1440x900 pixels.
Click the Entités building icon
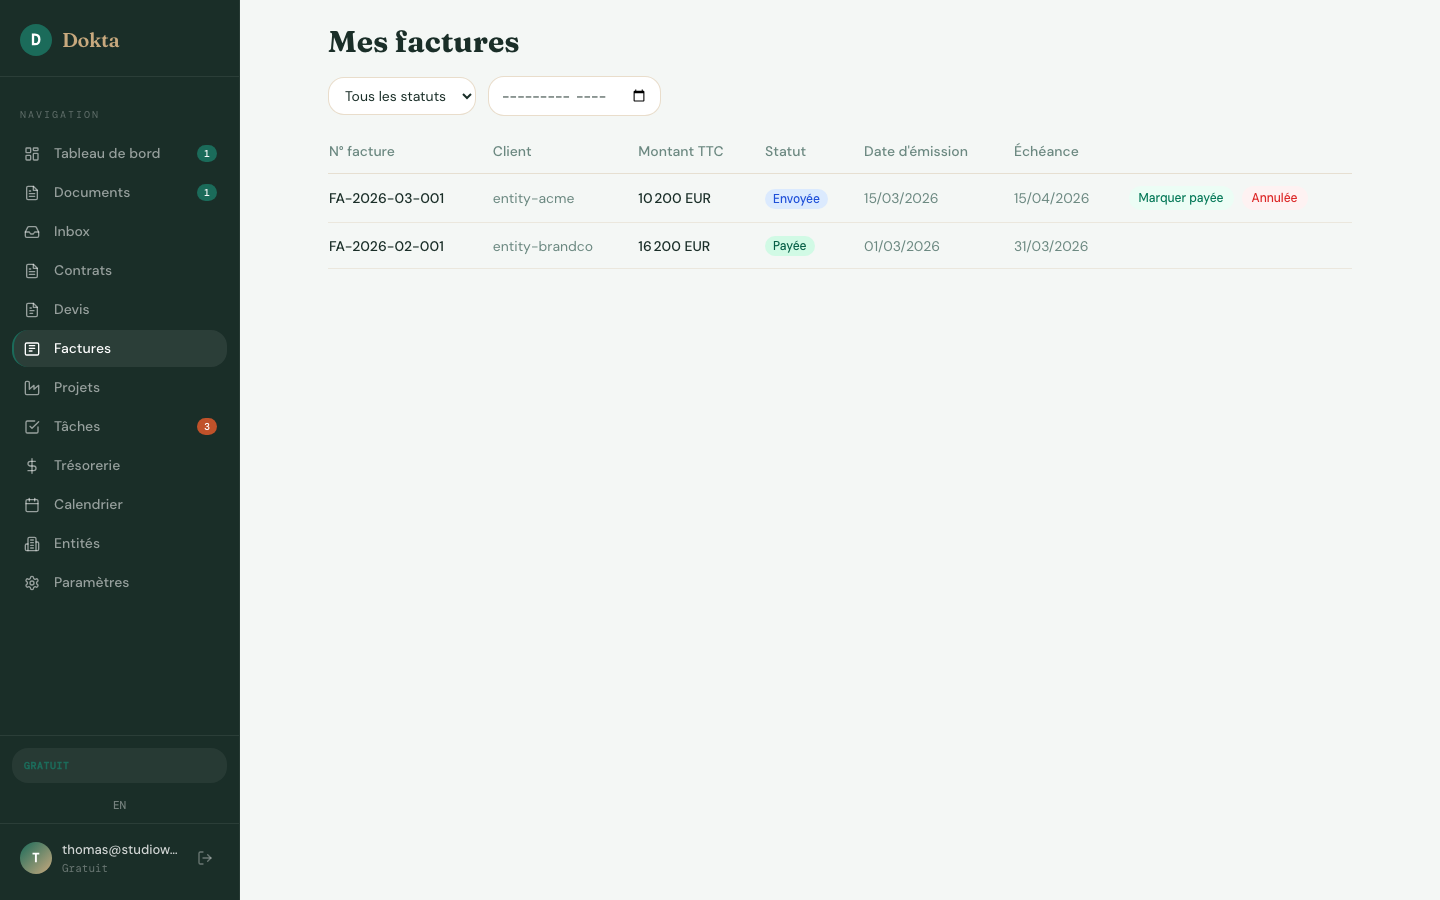pyautogui.click(x=32, y=544)
